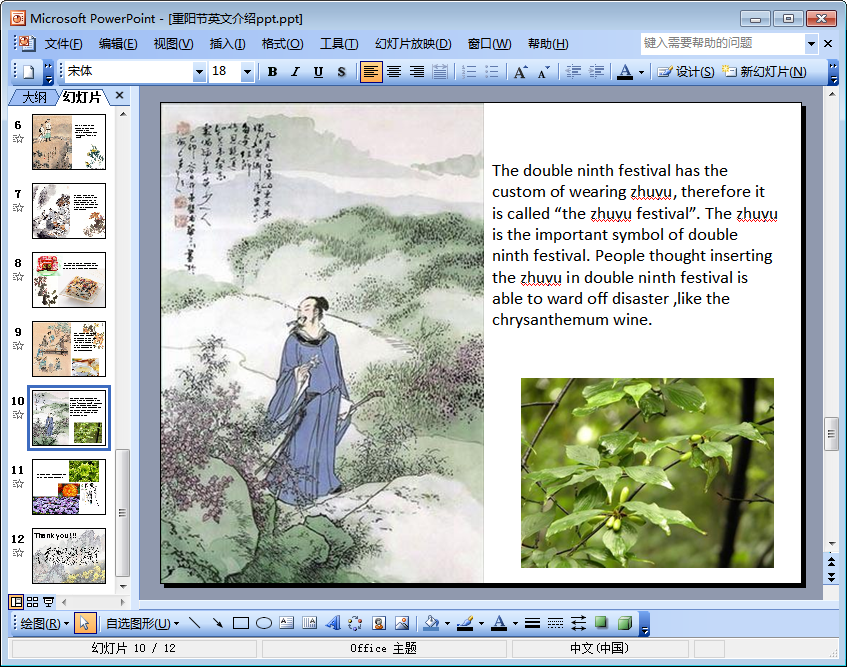Select the Oval drawing tool
This screenshot has height=667, width=847.
264,623
